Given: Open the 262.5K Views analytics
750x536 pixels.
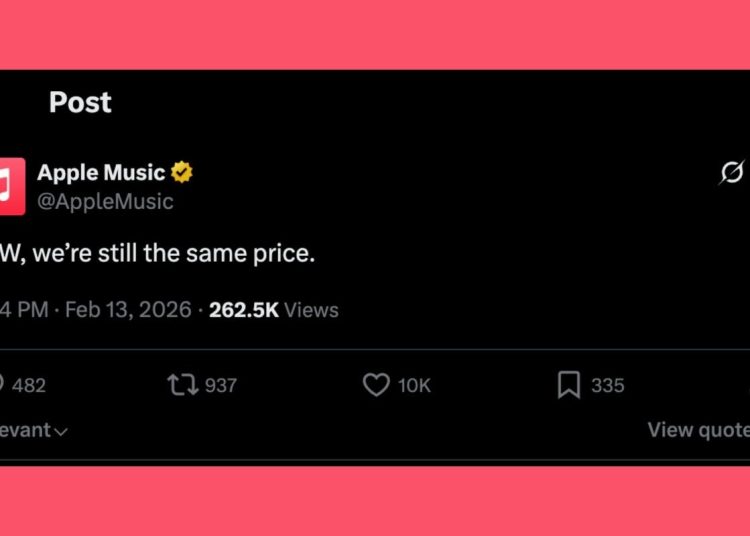Looking at the screenshot, I should pos(273,310).
